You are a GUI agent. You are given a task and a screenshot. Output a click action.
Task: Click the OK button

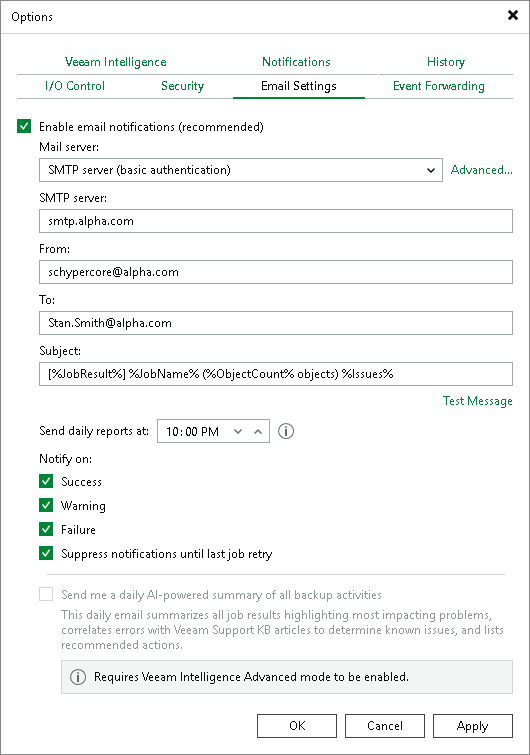coord(297,726)
